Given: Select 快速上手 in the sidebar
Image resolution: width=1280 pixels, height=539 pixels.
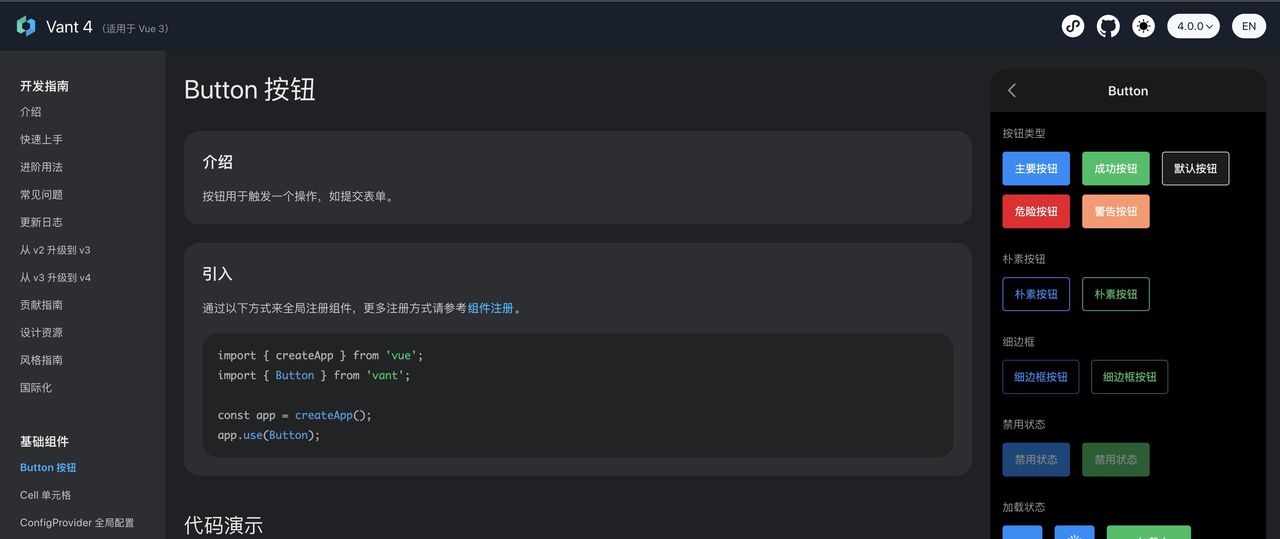Looking at the screenshot, I should (41, 140).
